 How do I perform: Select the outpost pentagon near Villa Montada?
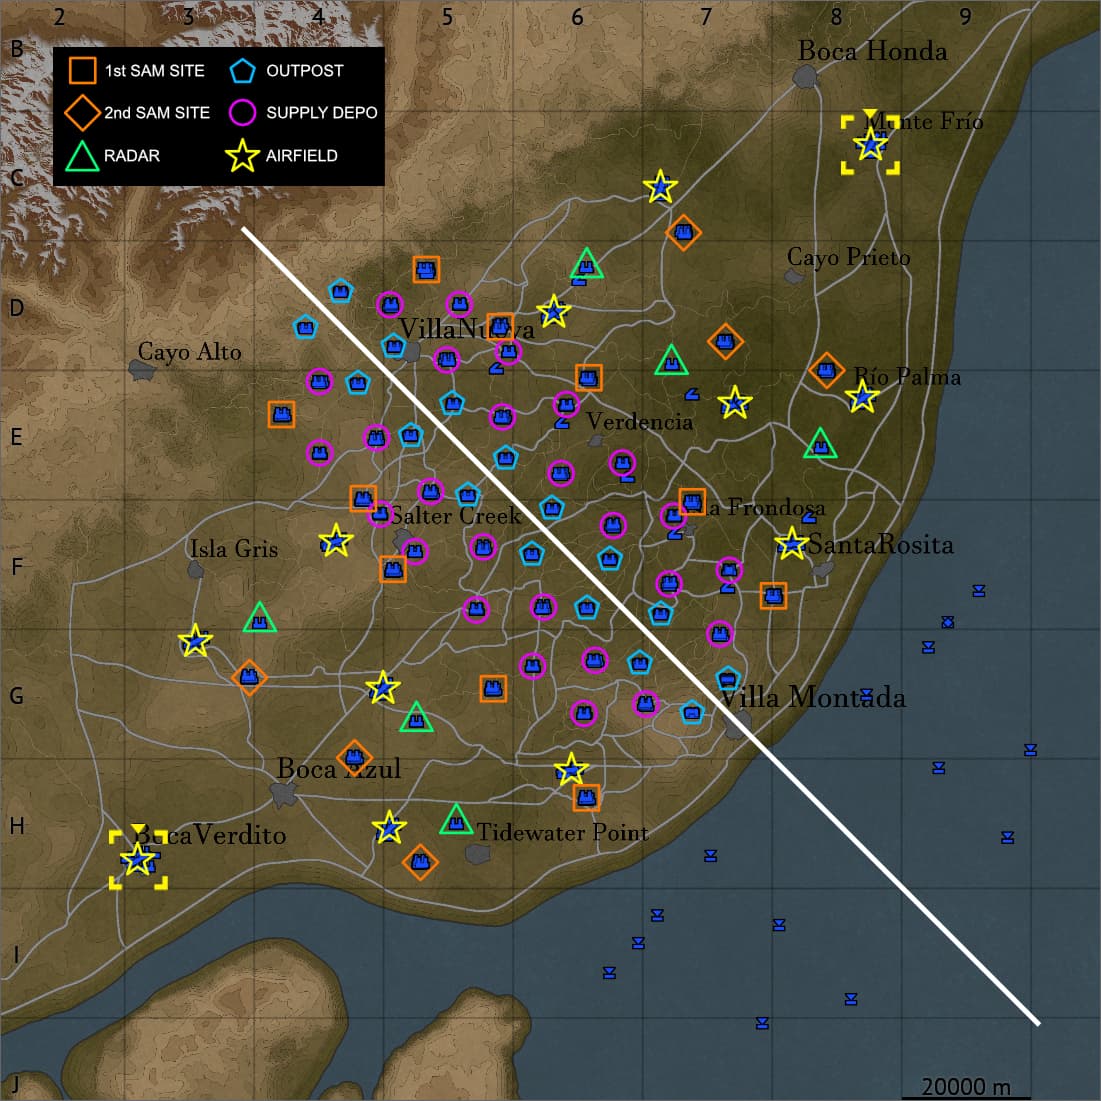coord(728,678)
